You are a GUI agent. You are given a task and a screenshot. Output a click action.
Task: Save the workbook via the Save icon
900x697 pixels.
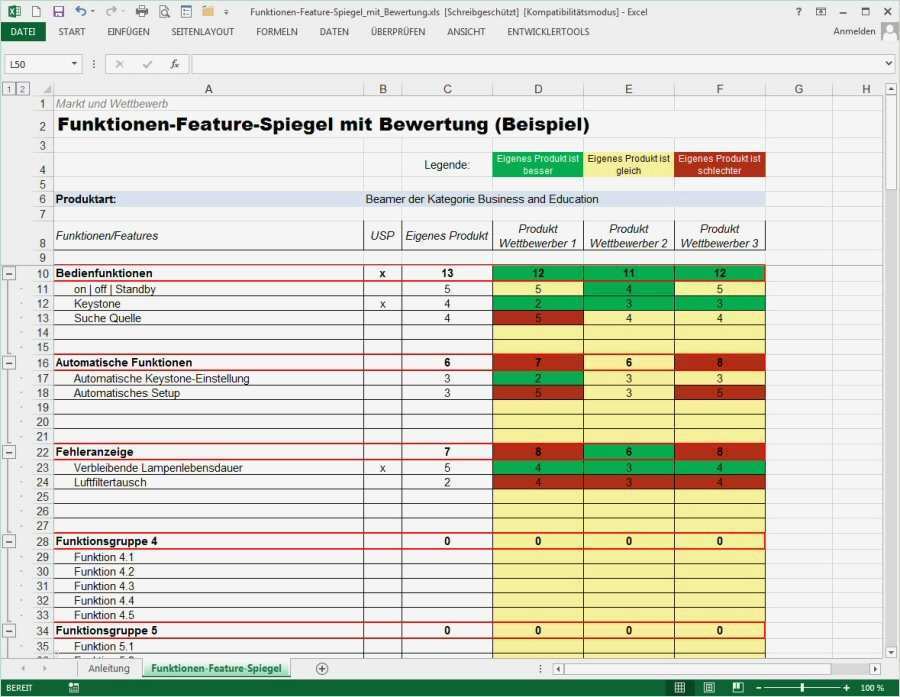tap(58, 11)
